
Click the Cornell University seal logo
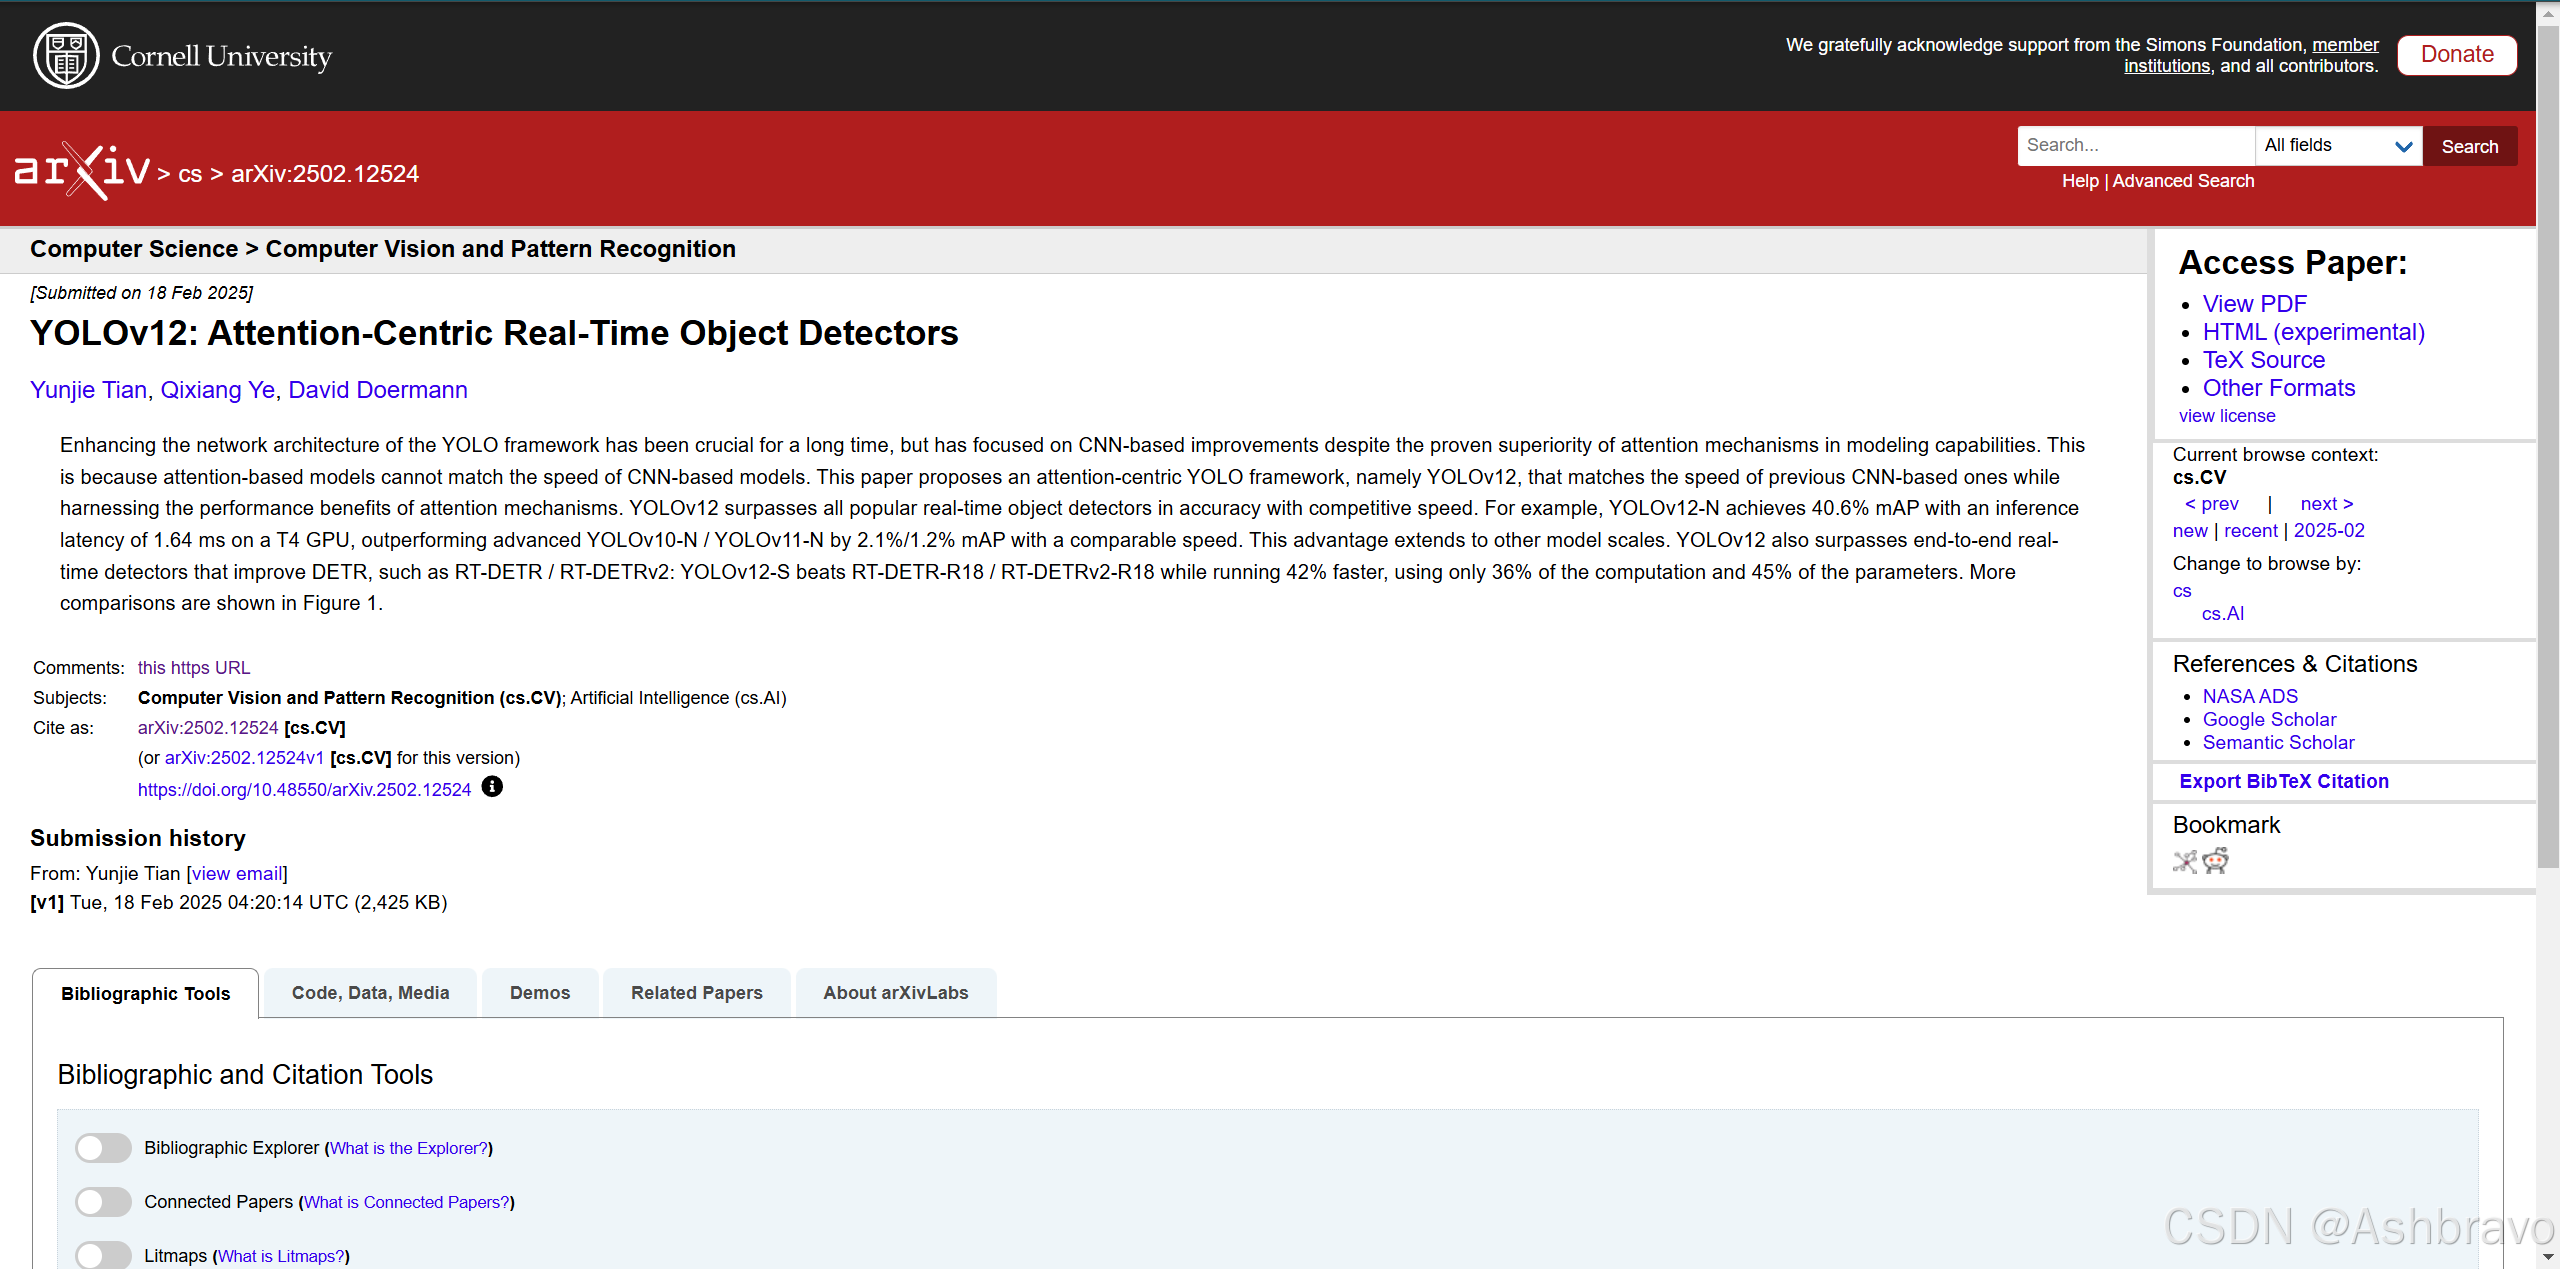[x=66, y=56]
